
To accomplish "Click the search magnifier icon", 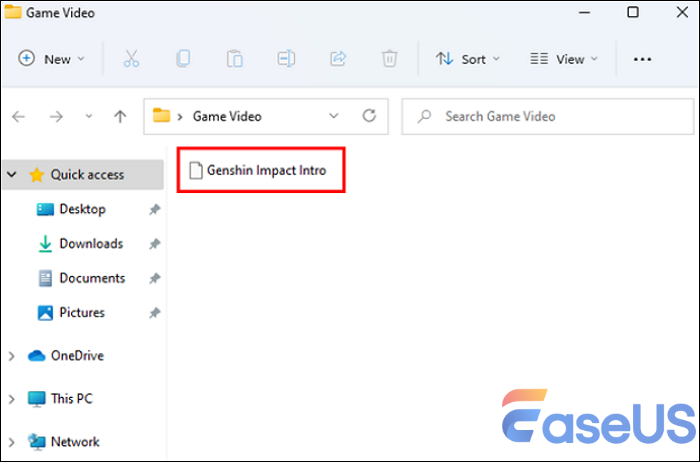I will point(424,117).
